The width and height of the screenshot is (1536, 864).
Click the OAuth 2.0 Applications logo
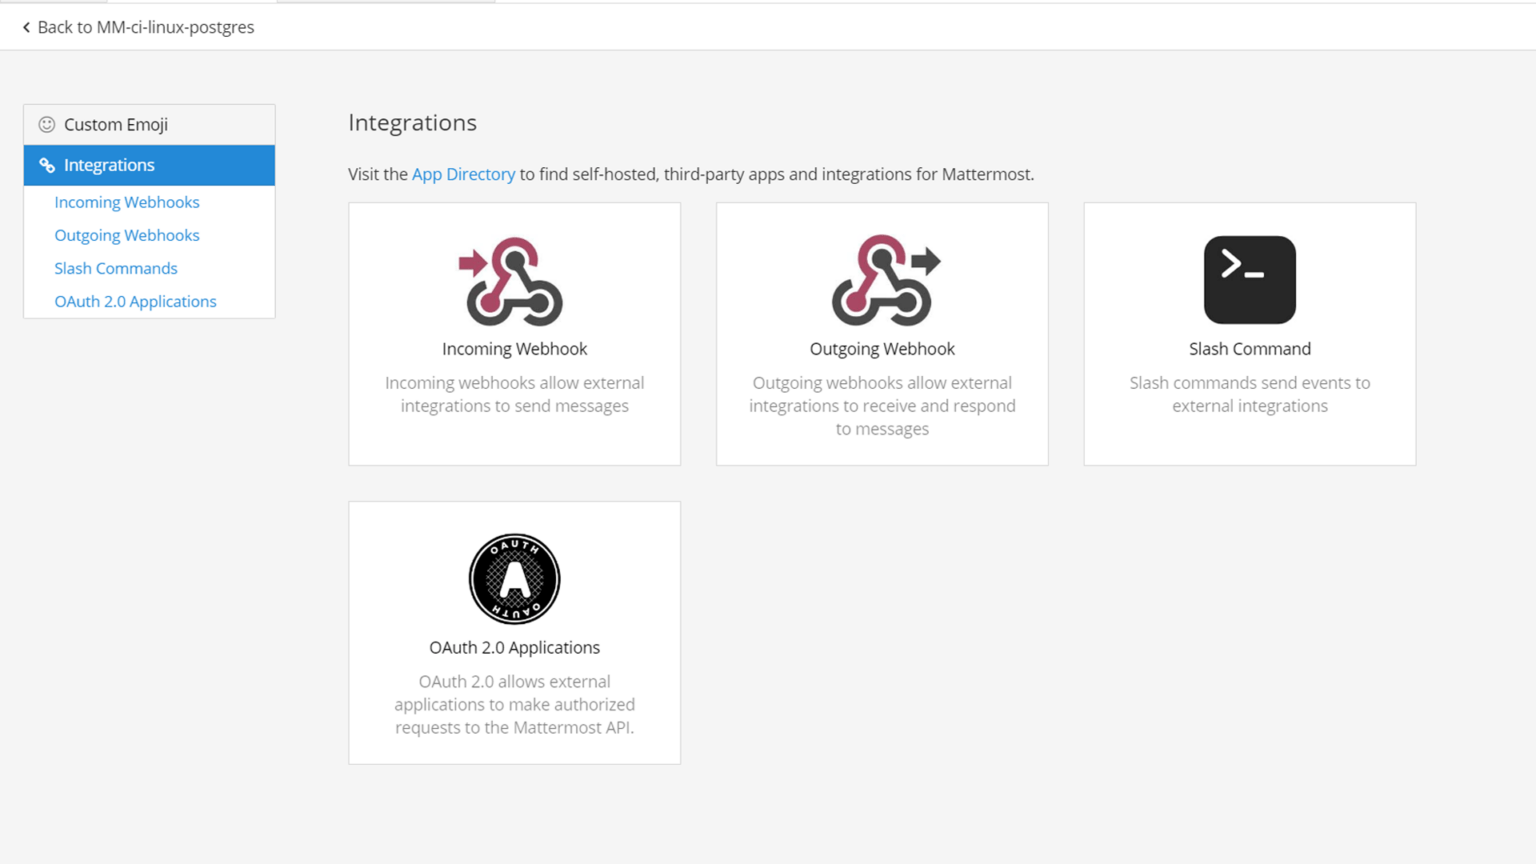pos(514,579)
